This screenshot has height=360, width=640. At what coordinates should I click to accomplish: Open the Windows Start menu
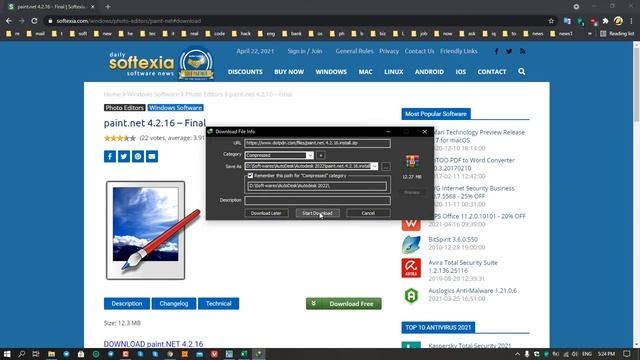pyautogui.click(x=7, y=354)
